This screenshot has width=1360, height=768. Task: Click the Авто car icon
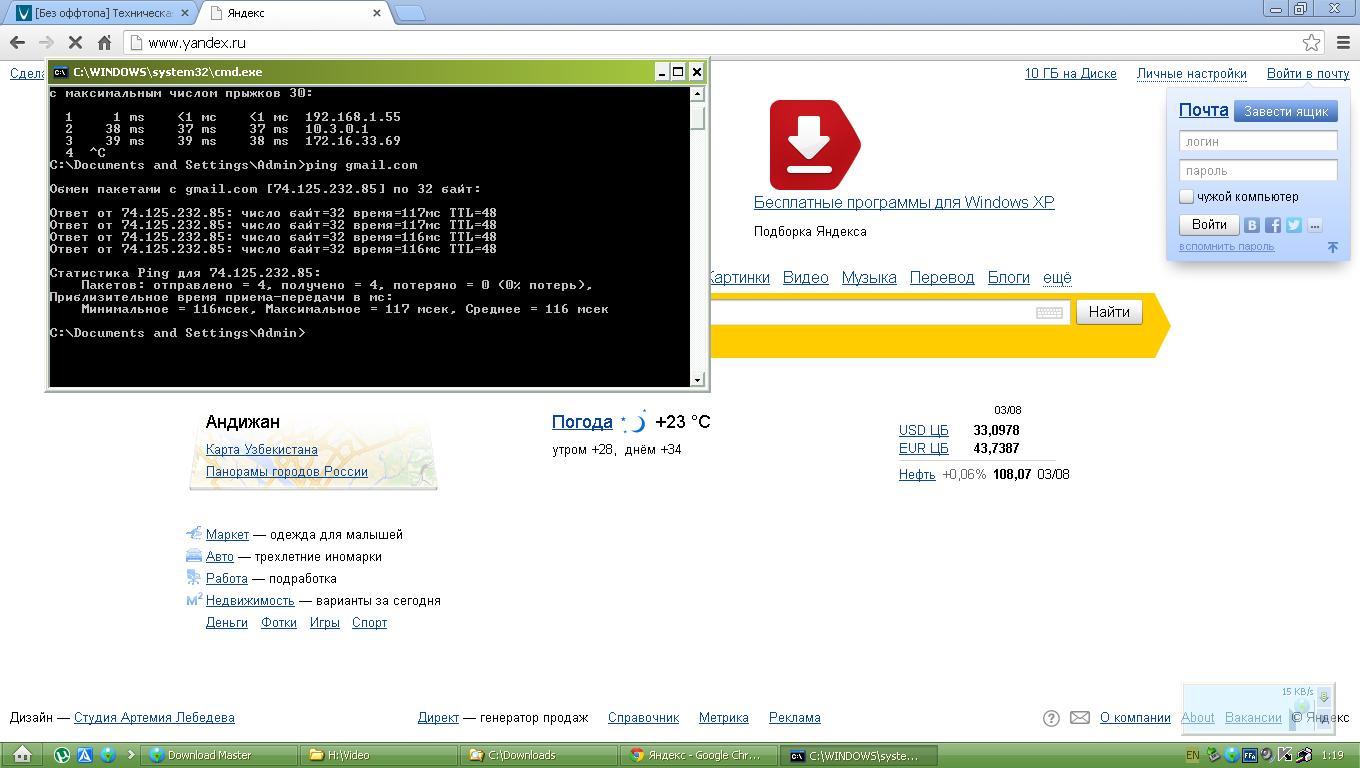click(194, 556)
